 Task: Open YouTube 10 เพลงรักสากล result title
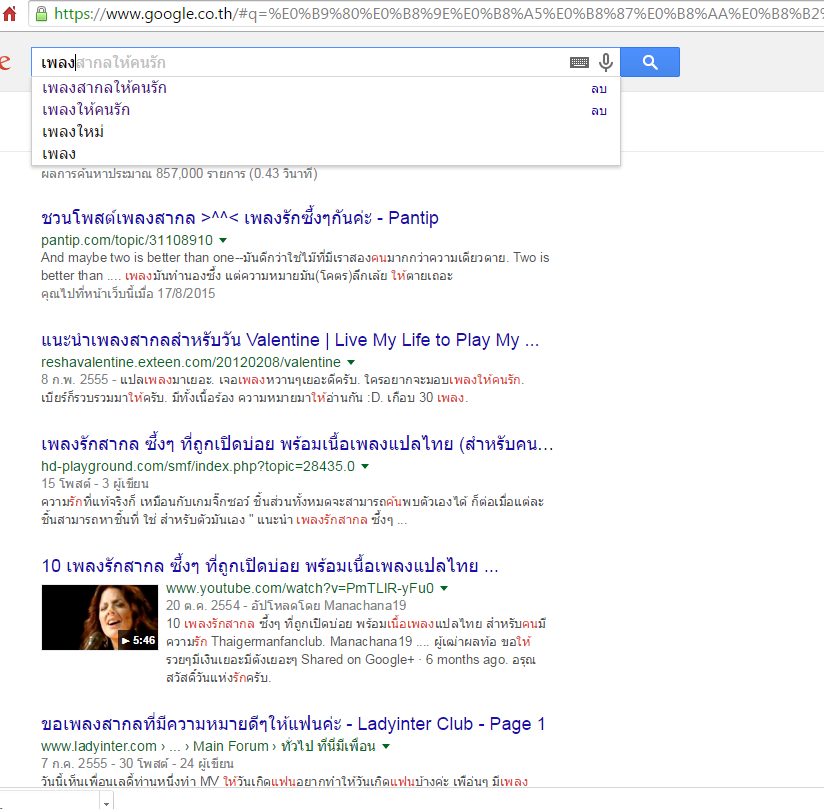pos(270,566)
